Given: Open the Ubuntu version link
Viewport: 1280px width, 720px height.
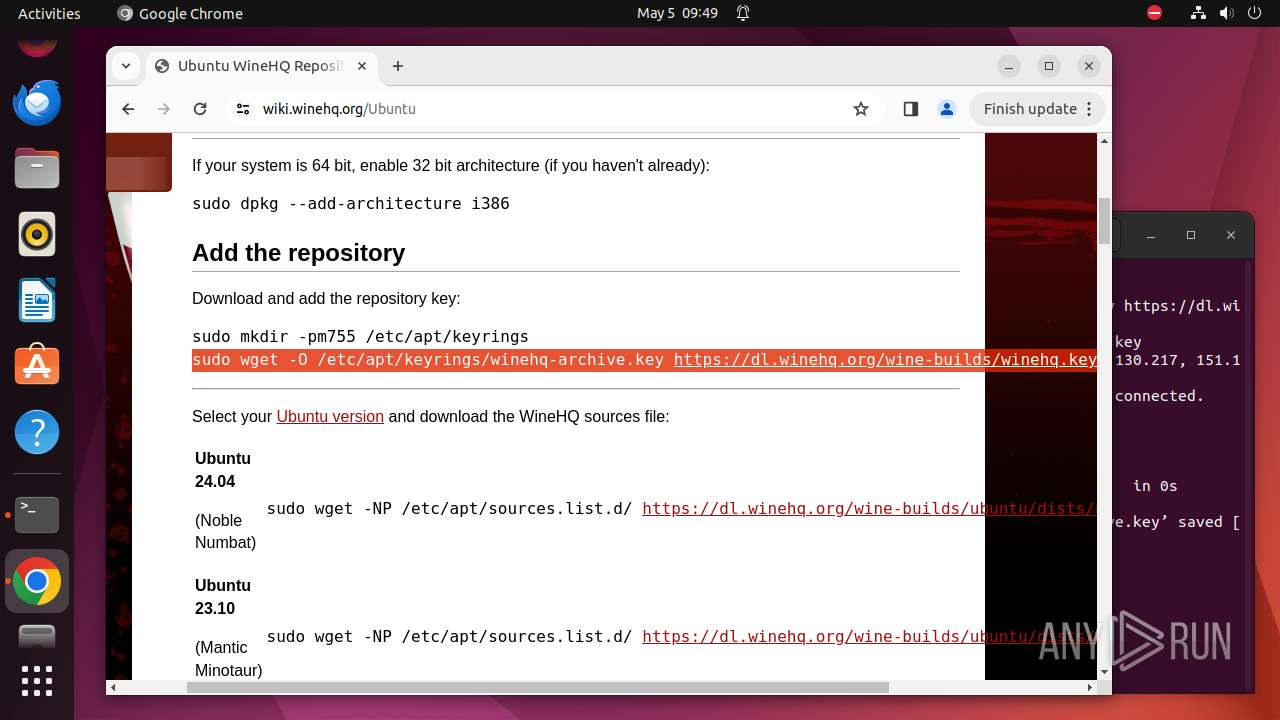Looking at the screenshot, I should pos(330,416).
